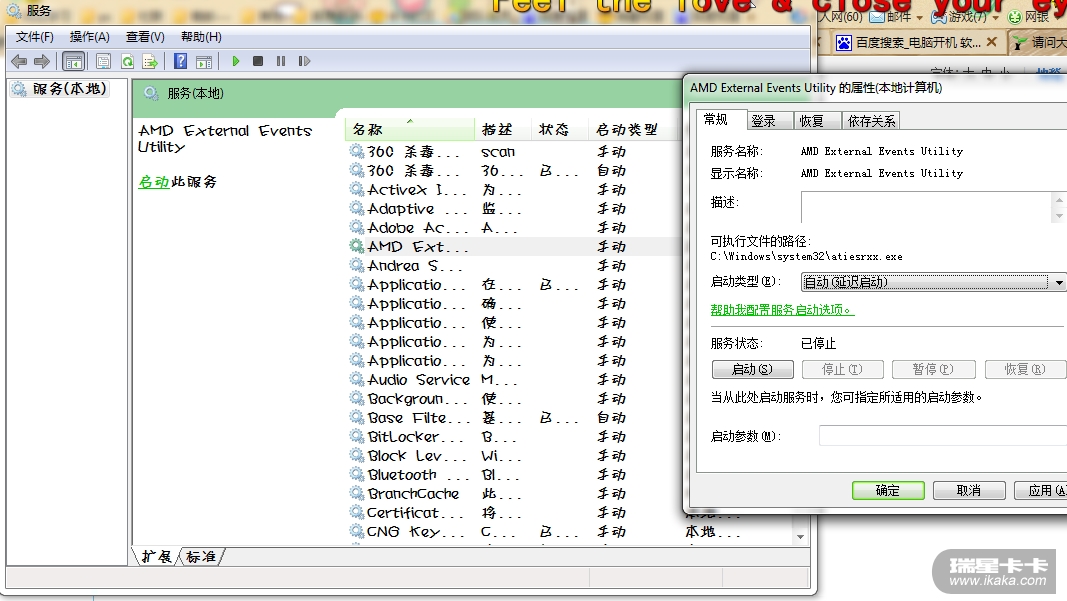This screenshot has width=1067, height=601.
Task: Restart the service with restart icon
Action: (x=304, y=61)
